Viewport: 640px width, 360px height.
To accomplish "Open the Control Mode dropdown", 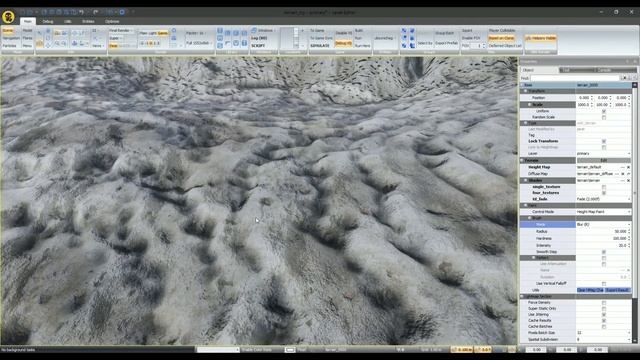I will [603, 212].
